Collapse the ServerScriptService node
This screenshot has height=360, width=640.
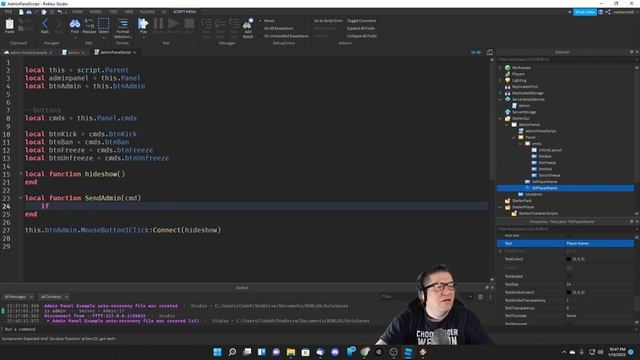501,99
